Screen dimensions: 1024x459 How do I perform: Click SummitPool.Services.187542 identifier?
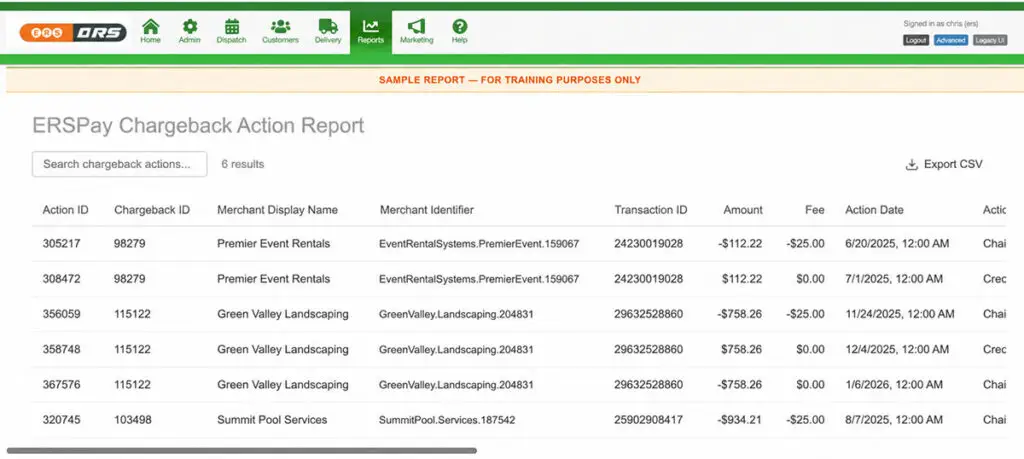pos(447,420)
